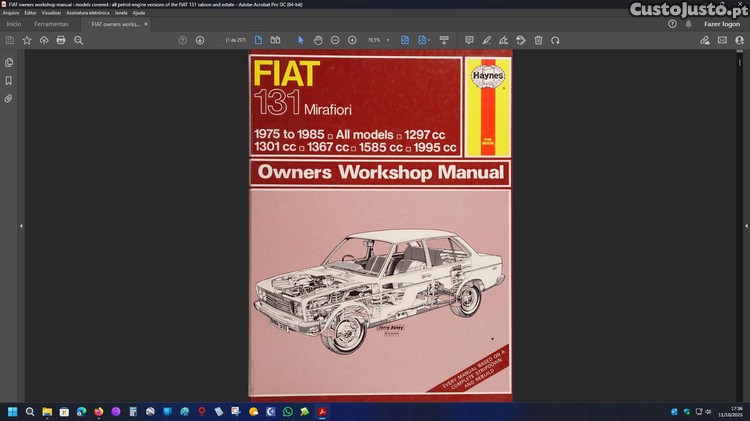This screenshot has width=750, height=421.
Task: Add a comment with sticky note icon
Action: click(467, 40)
